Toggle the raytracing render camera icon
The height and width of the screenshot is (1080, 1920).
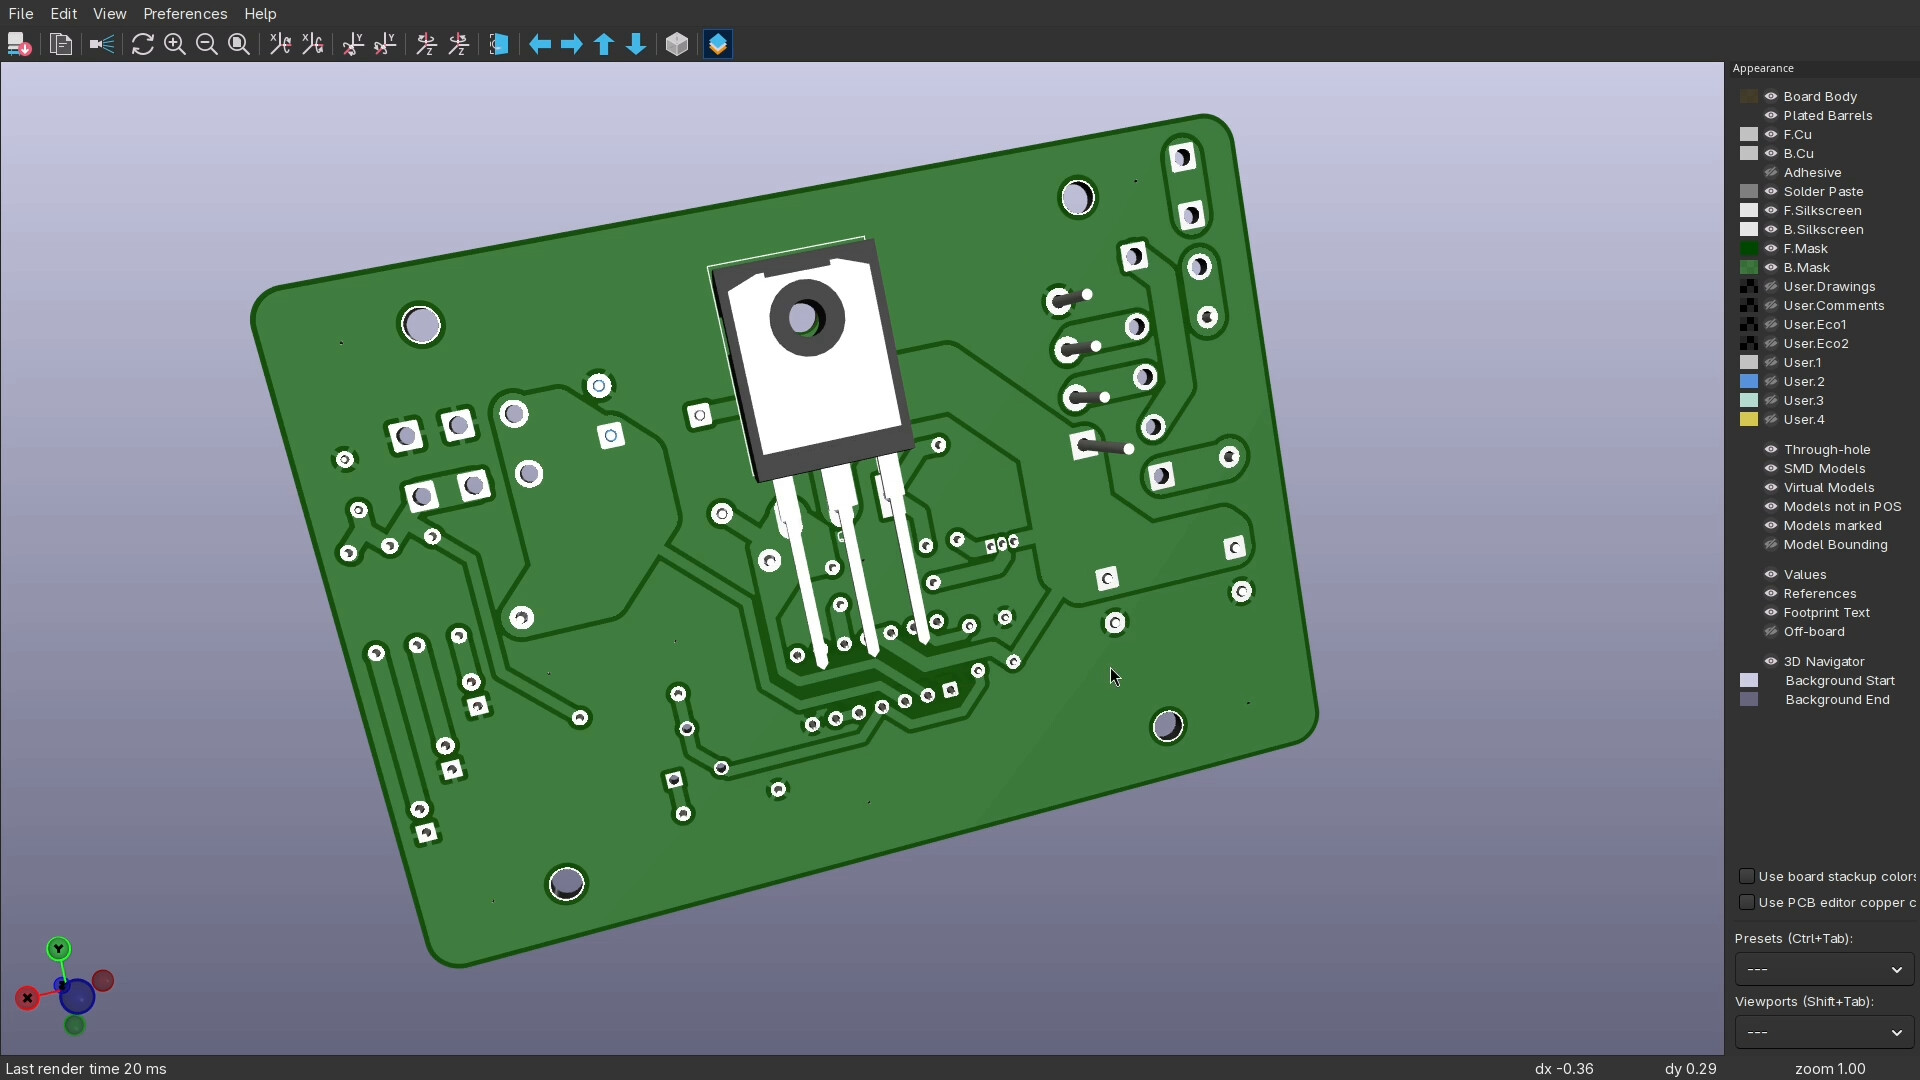(x=102, y=44)
